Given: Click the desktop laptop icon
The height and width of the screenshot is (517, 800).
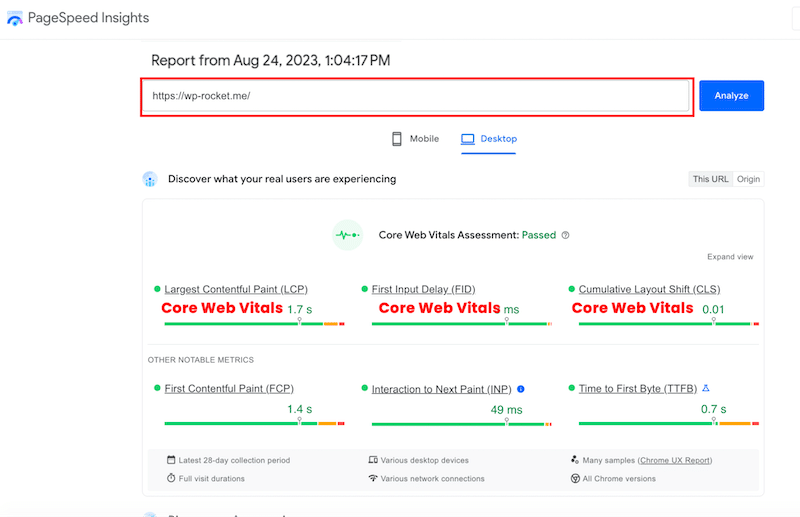Looking at the screenshot, I should (467, 139).
